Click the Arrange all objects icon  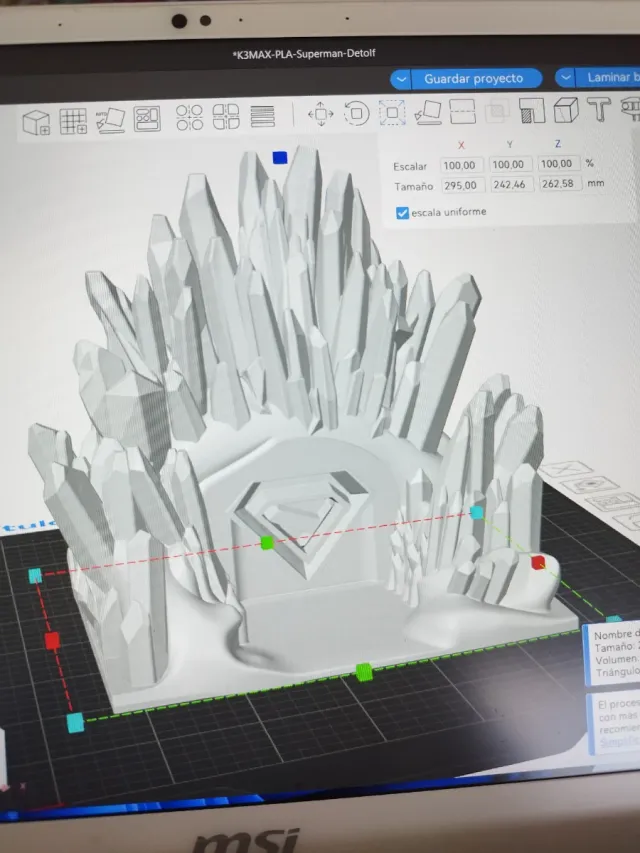coord(147,118)
